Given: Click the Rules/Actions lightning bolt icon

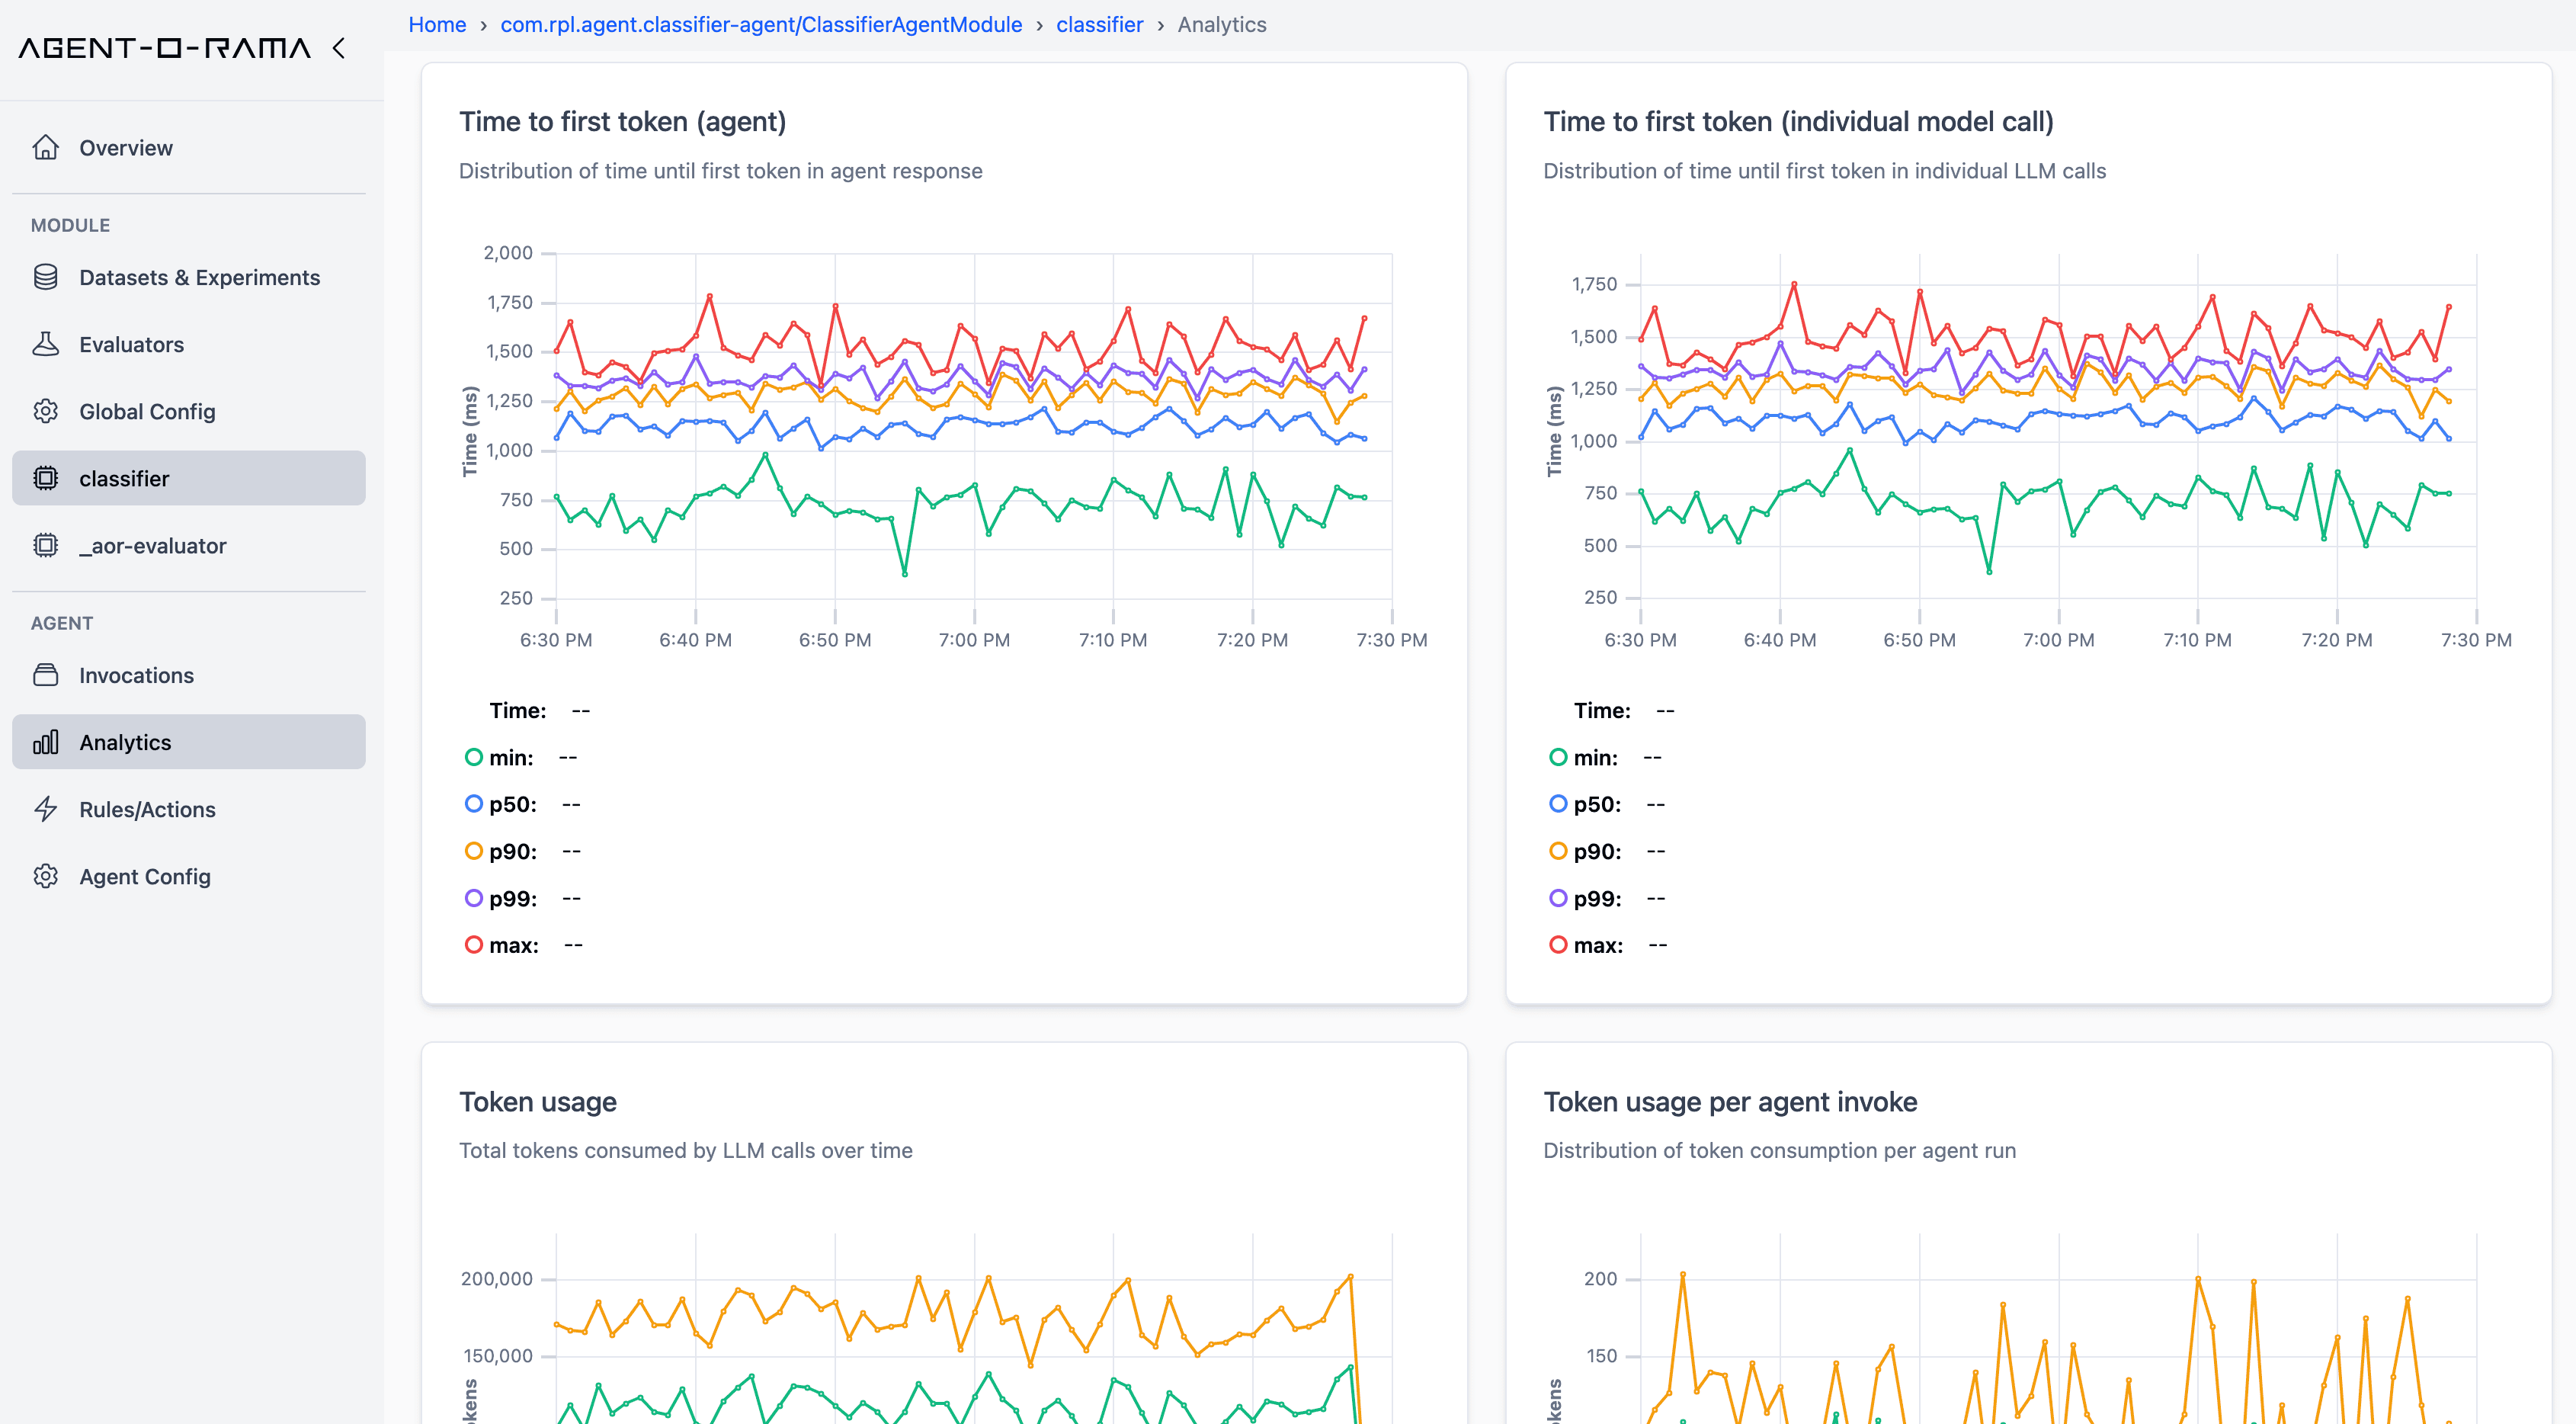Looking at the screenshot, I should 45,809.
